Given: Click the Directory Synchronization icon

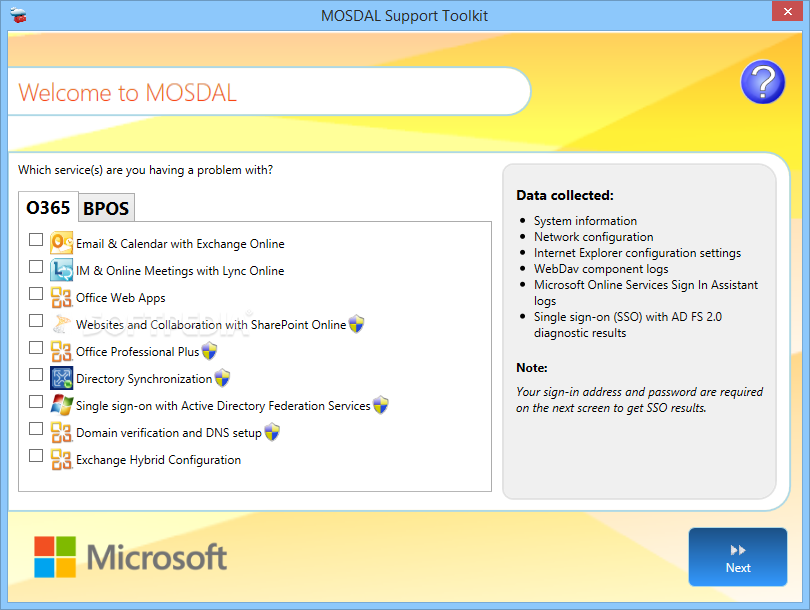Looking at the screenshot, I should (61, 378).
